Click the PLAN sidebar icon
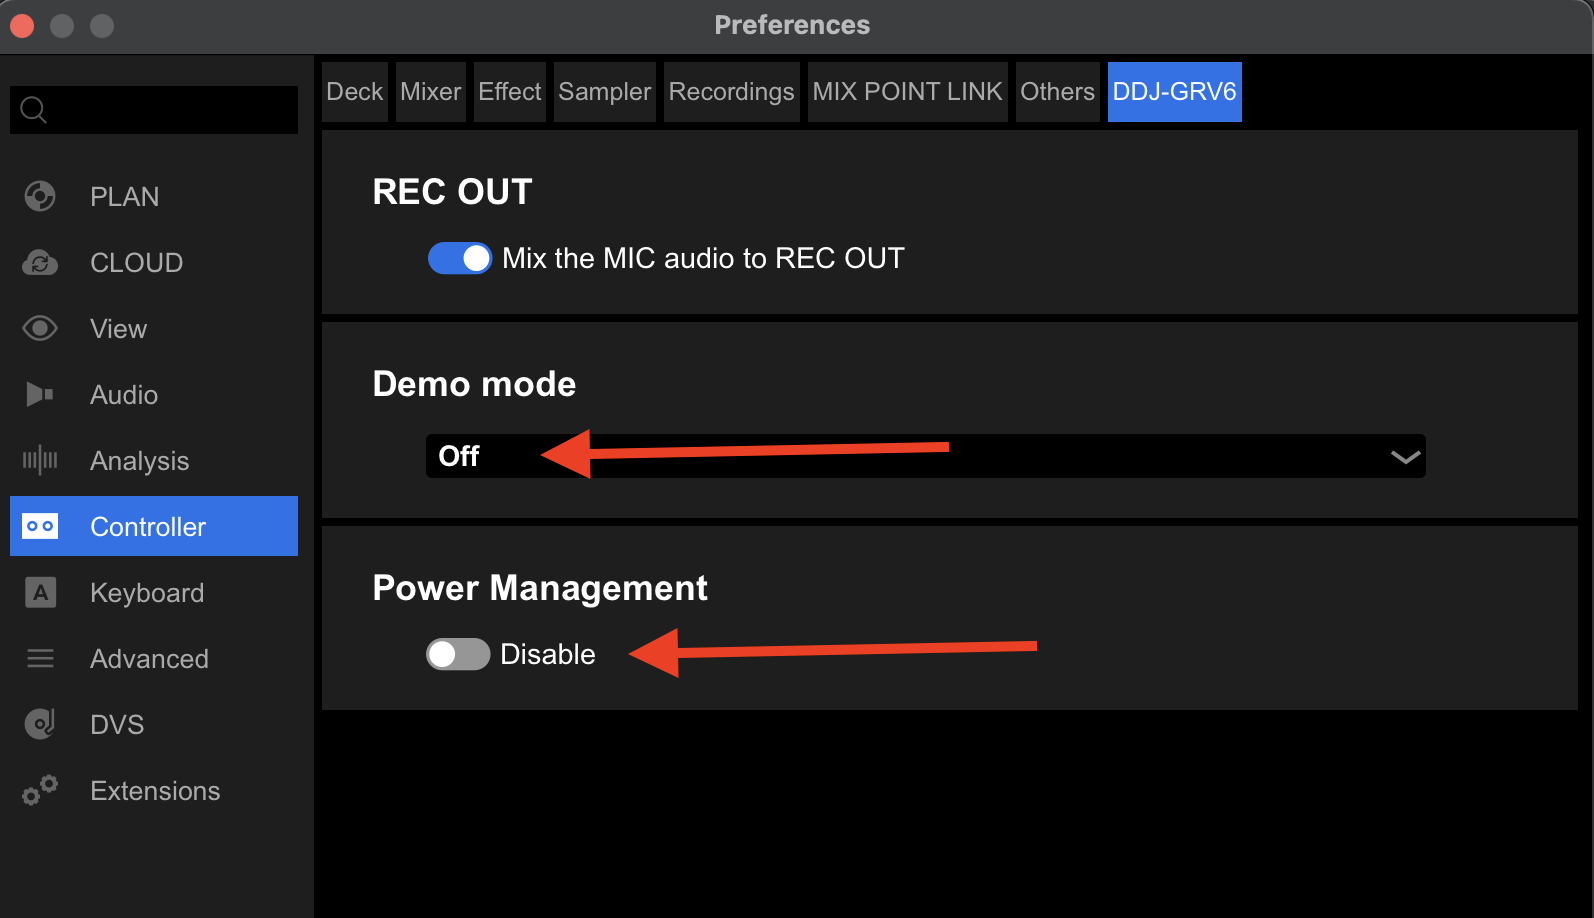Viewport: 1594px width, 918px height. (x=40, y=196)
